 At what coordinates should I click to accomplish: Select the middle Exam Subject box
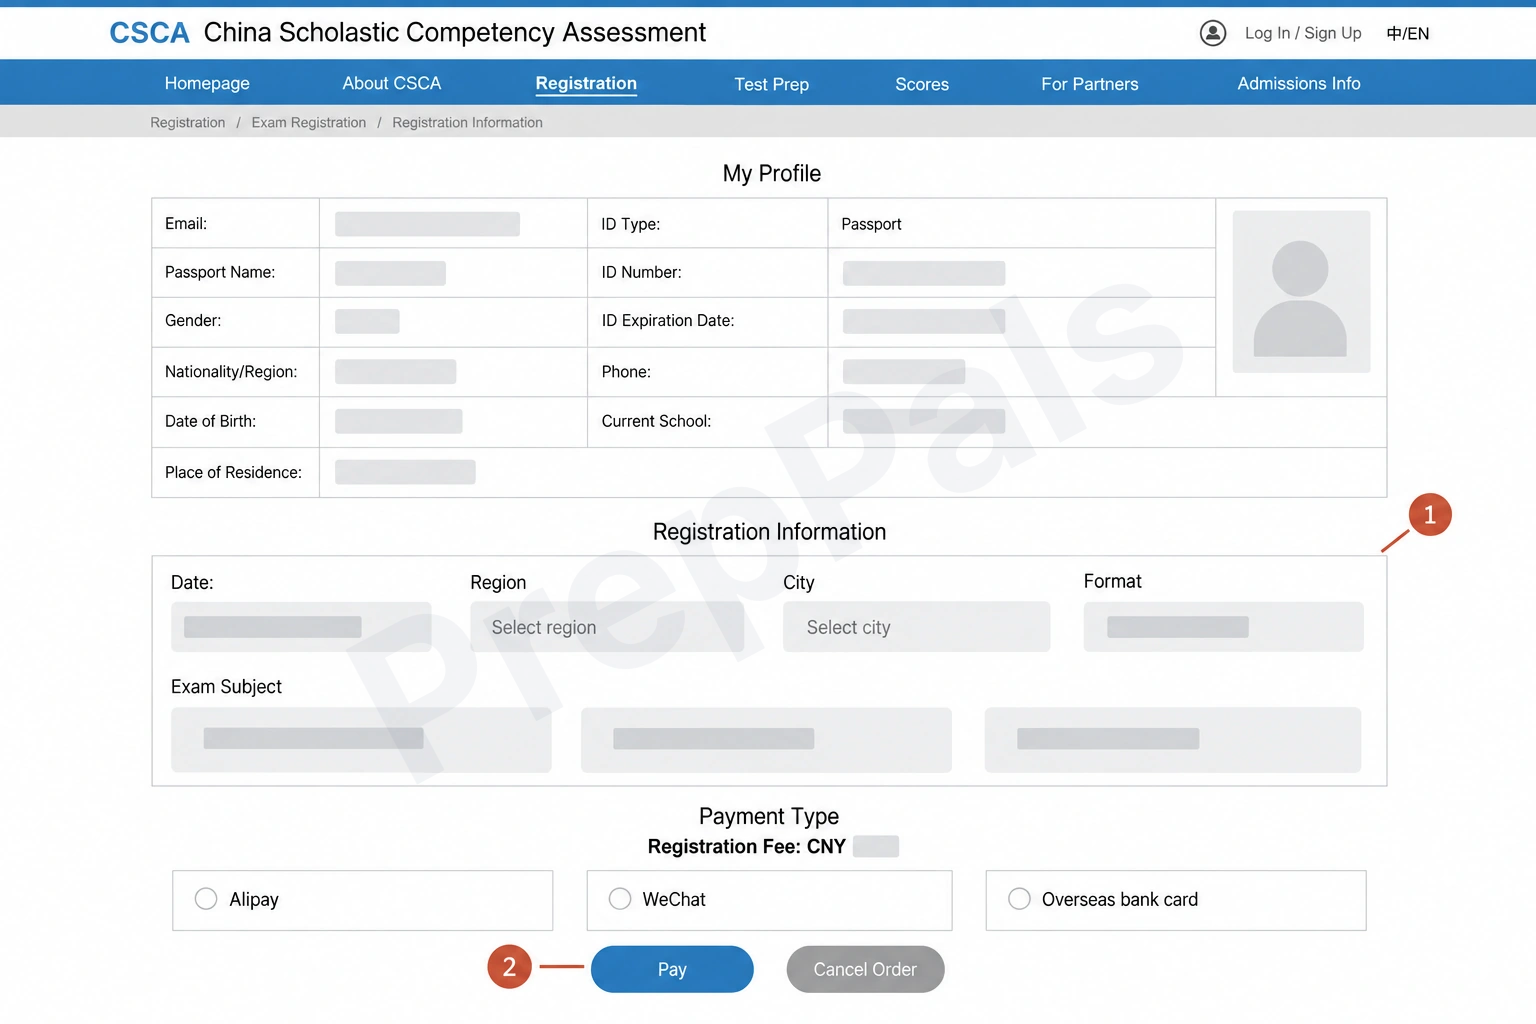766,740
